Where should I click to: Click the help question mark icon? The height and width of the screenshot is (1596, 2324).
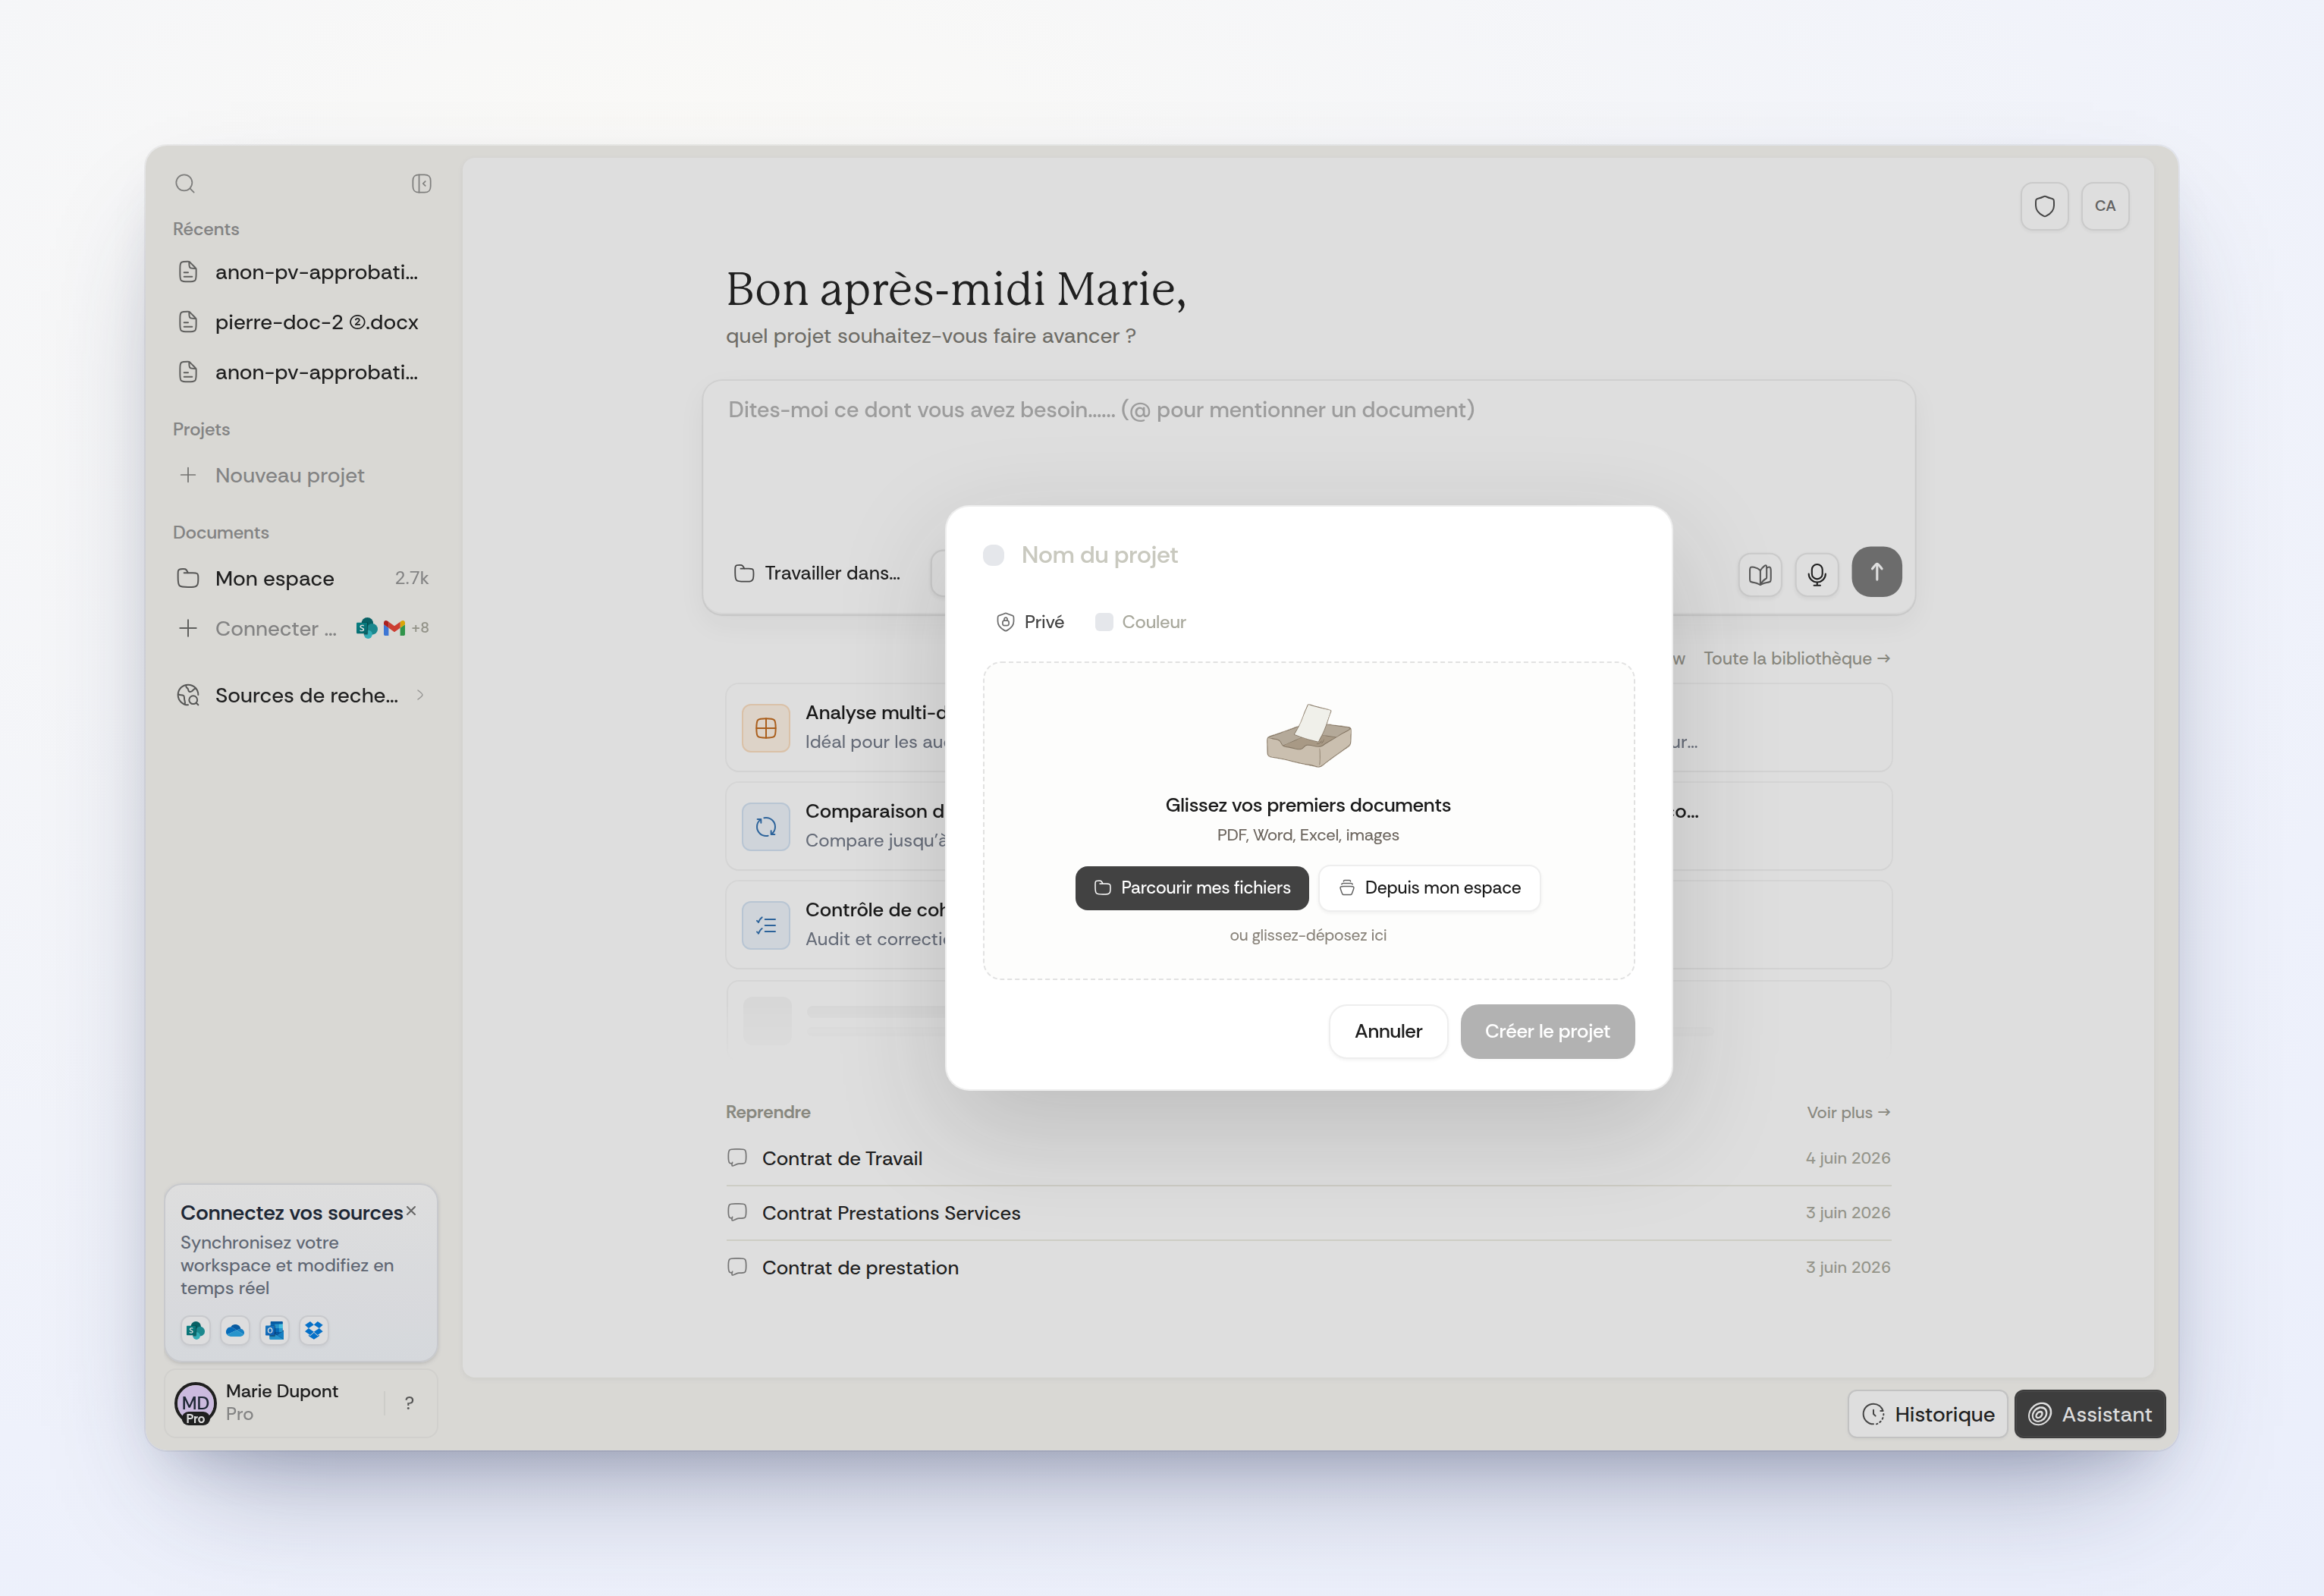[409, 1403]
